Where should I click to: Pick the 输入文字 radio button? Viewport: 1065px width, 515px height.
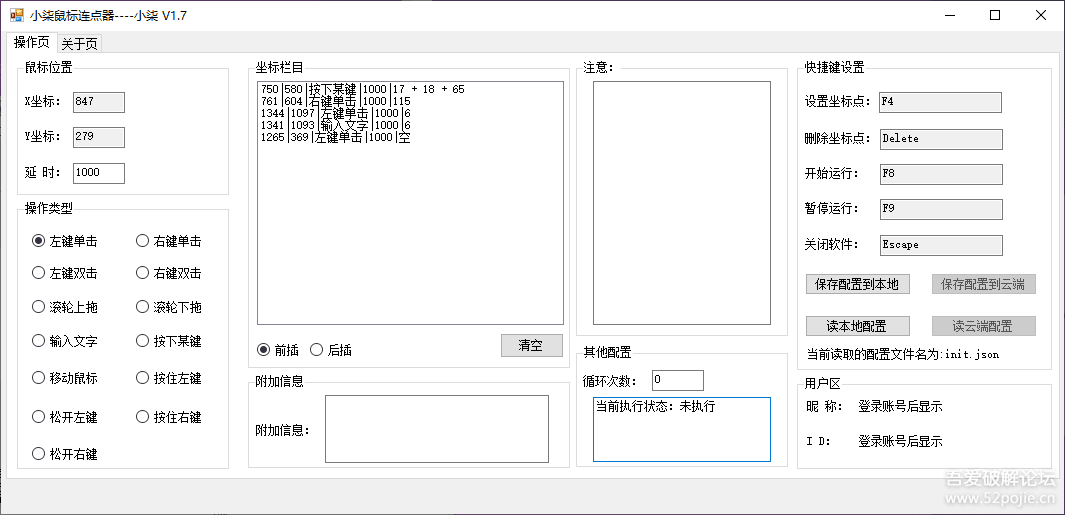click(65, 341)
